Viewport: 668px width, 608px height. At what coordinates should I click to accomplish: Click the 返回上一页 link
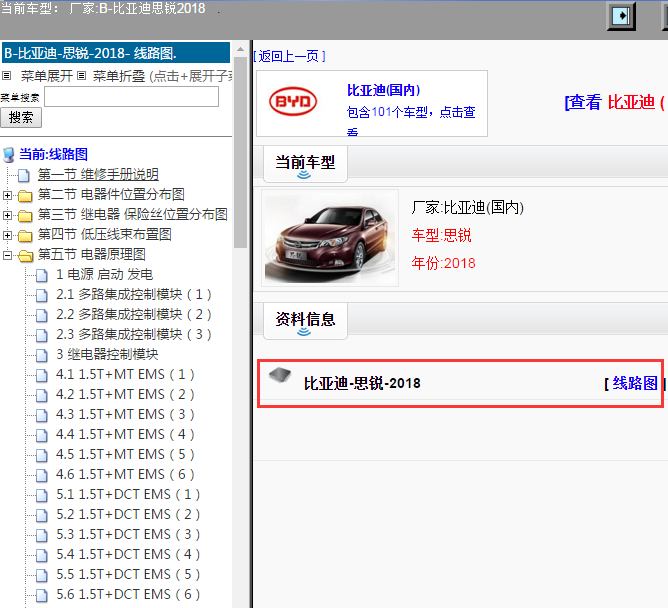coord(289,56)
